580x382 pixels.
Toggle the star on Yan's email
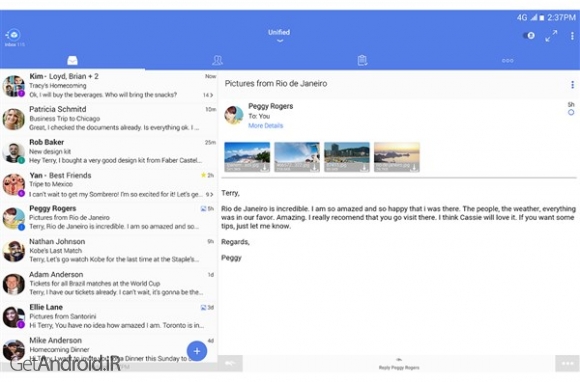203,175
